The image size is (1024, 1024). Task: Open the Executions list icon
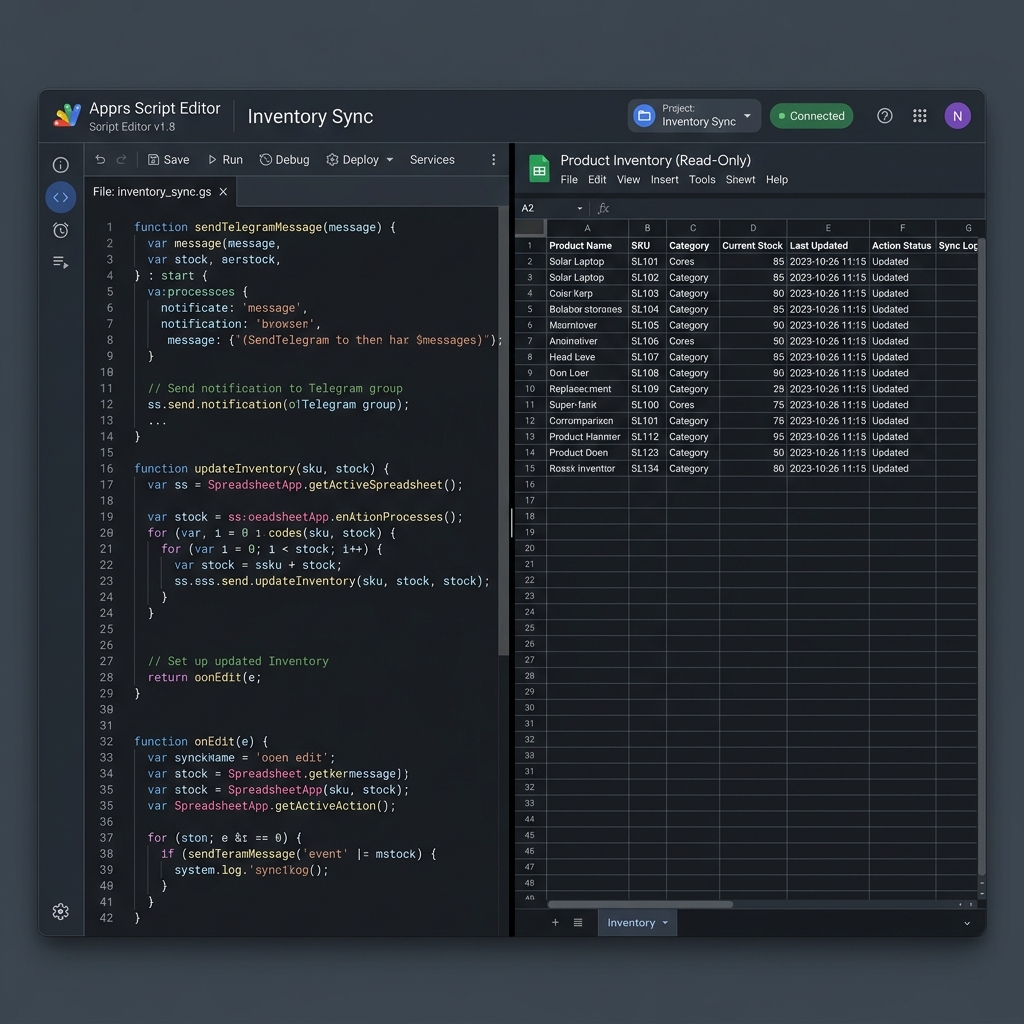pyautogui.click(x=61, y=262)
